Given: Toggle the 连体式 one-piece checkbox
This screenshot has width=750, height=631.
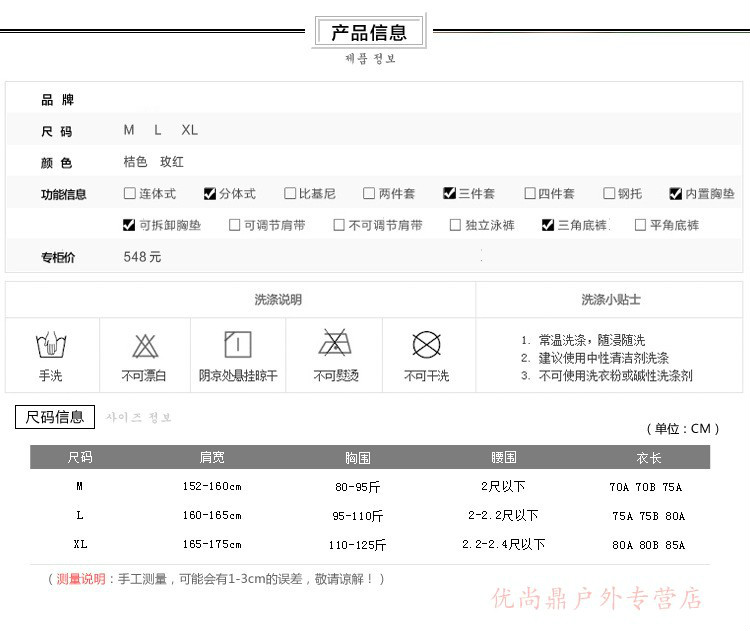Looking at the screenshot, I should [x=129, y=194].
